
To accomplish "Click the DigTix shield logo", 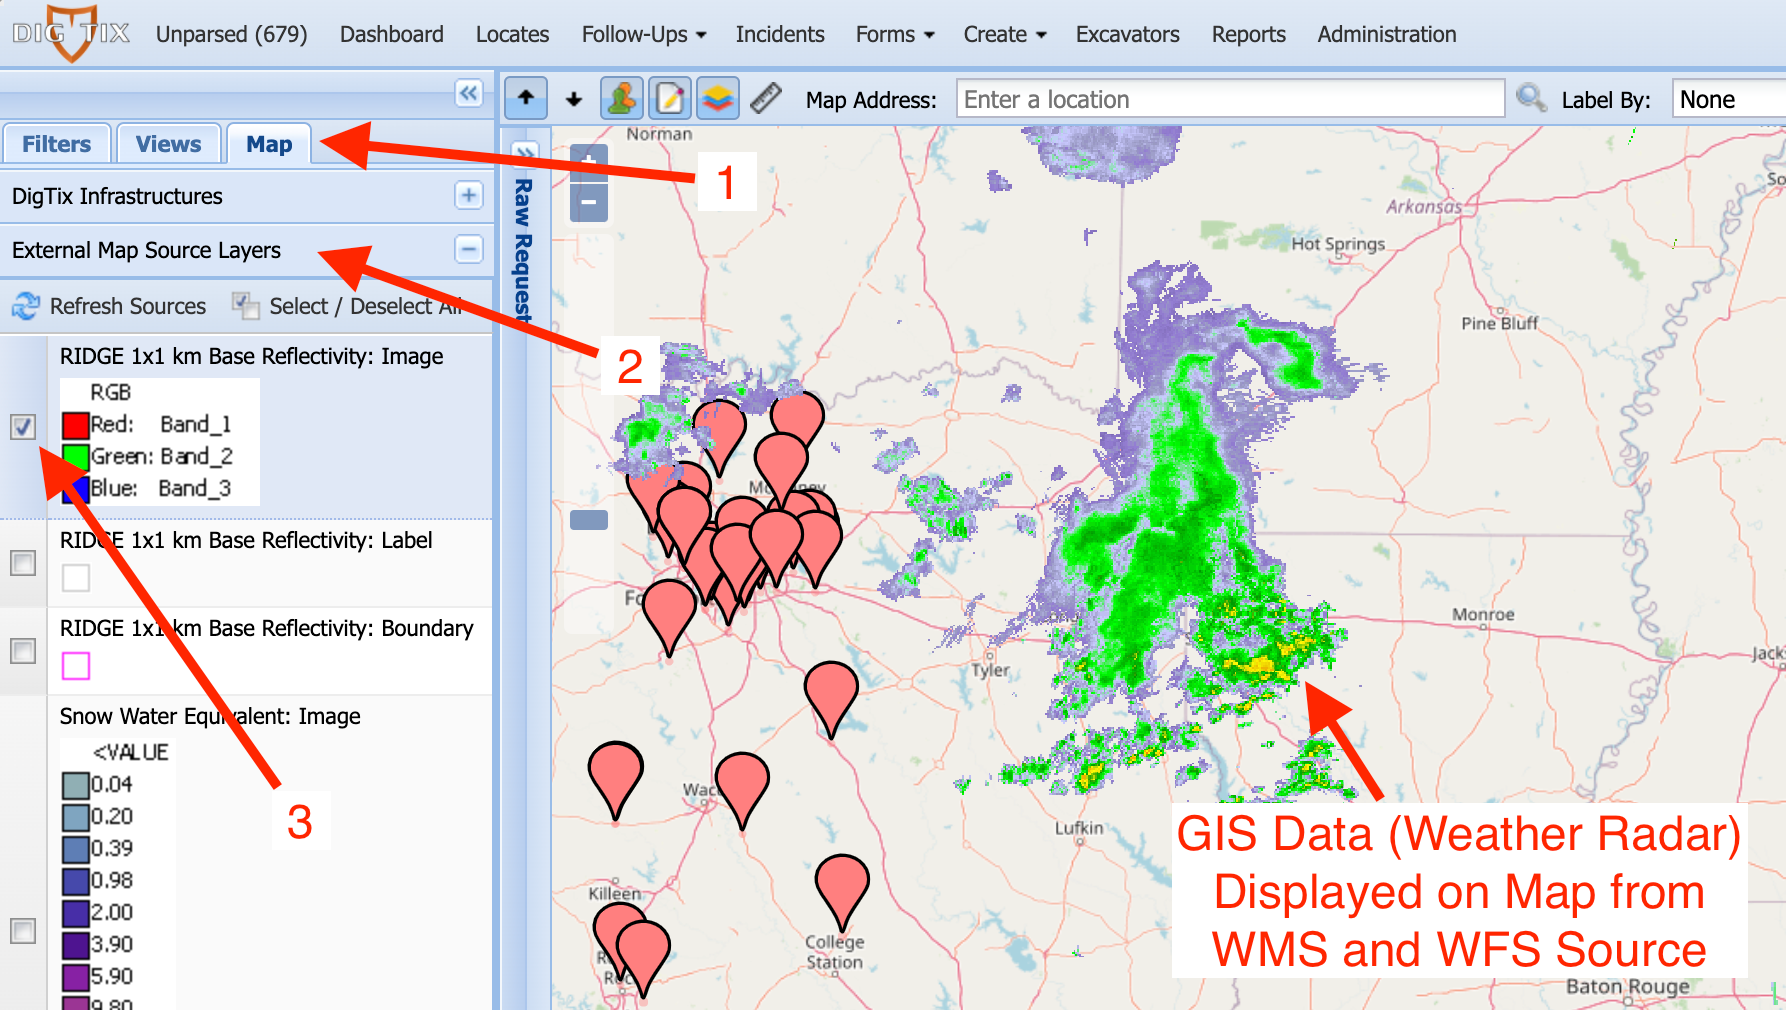I will tap(71, 33).
